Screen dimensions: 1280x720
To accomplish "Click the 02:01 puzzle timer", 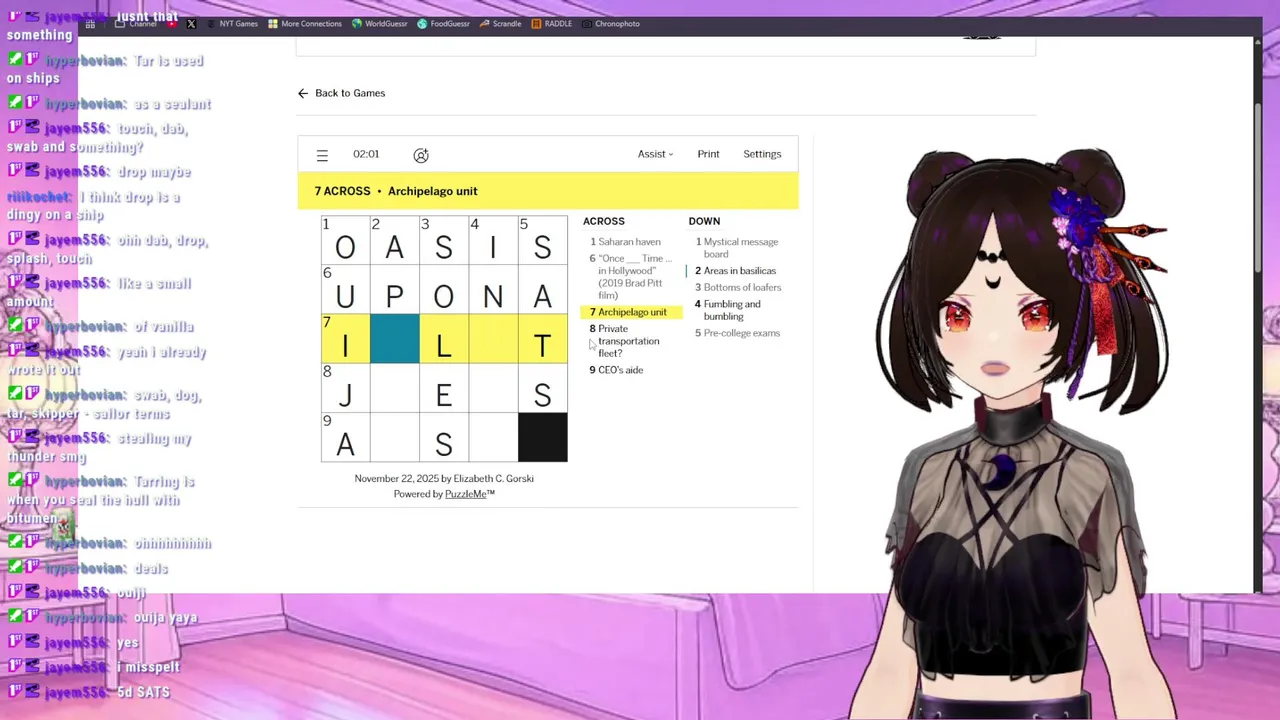I will click(366, 154).
